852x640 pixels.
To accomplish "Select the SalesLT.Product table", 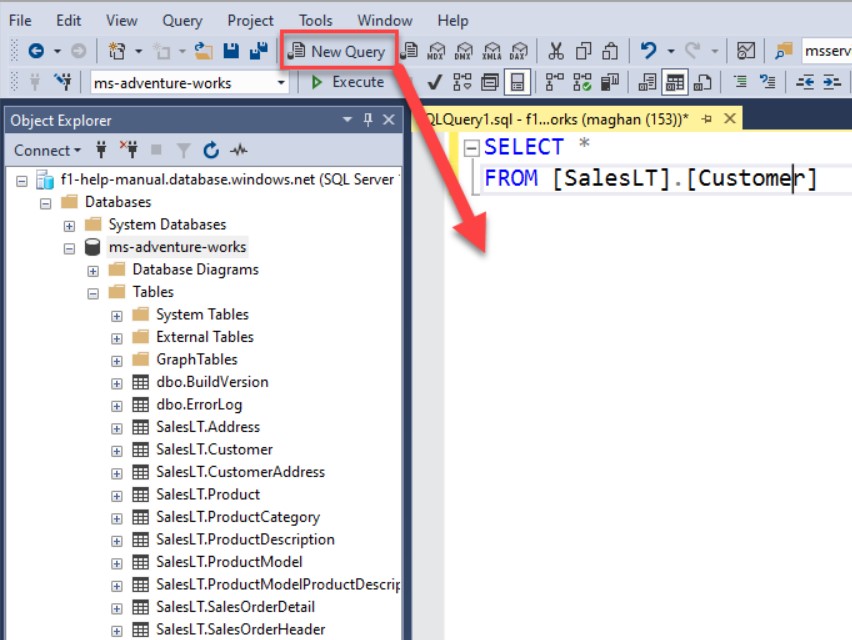I will pyautogui.click(x=208, y=494).
